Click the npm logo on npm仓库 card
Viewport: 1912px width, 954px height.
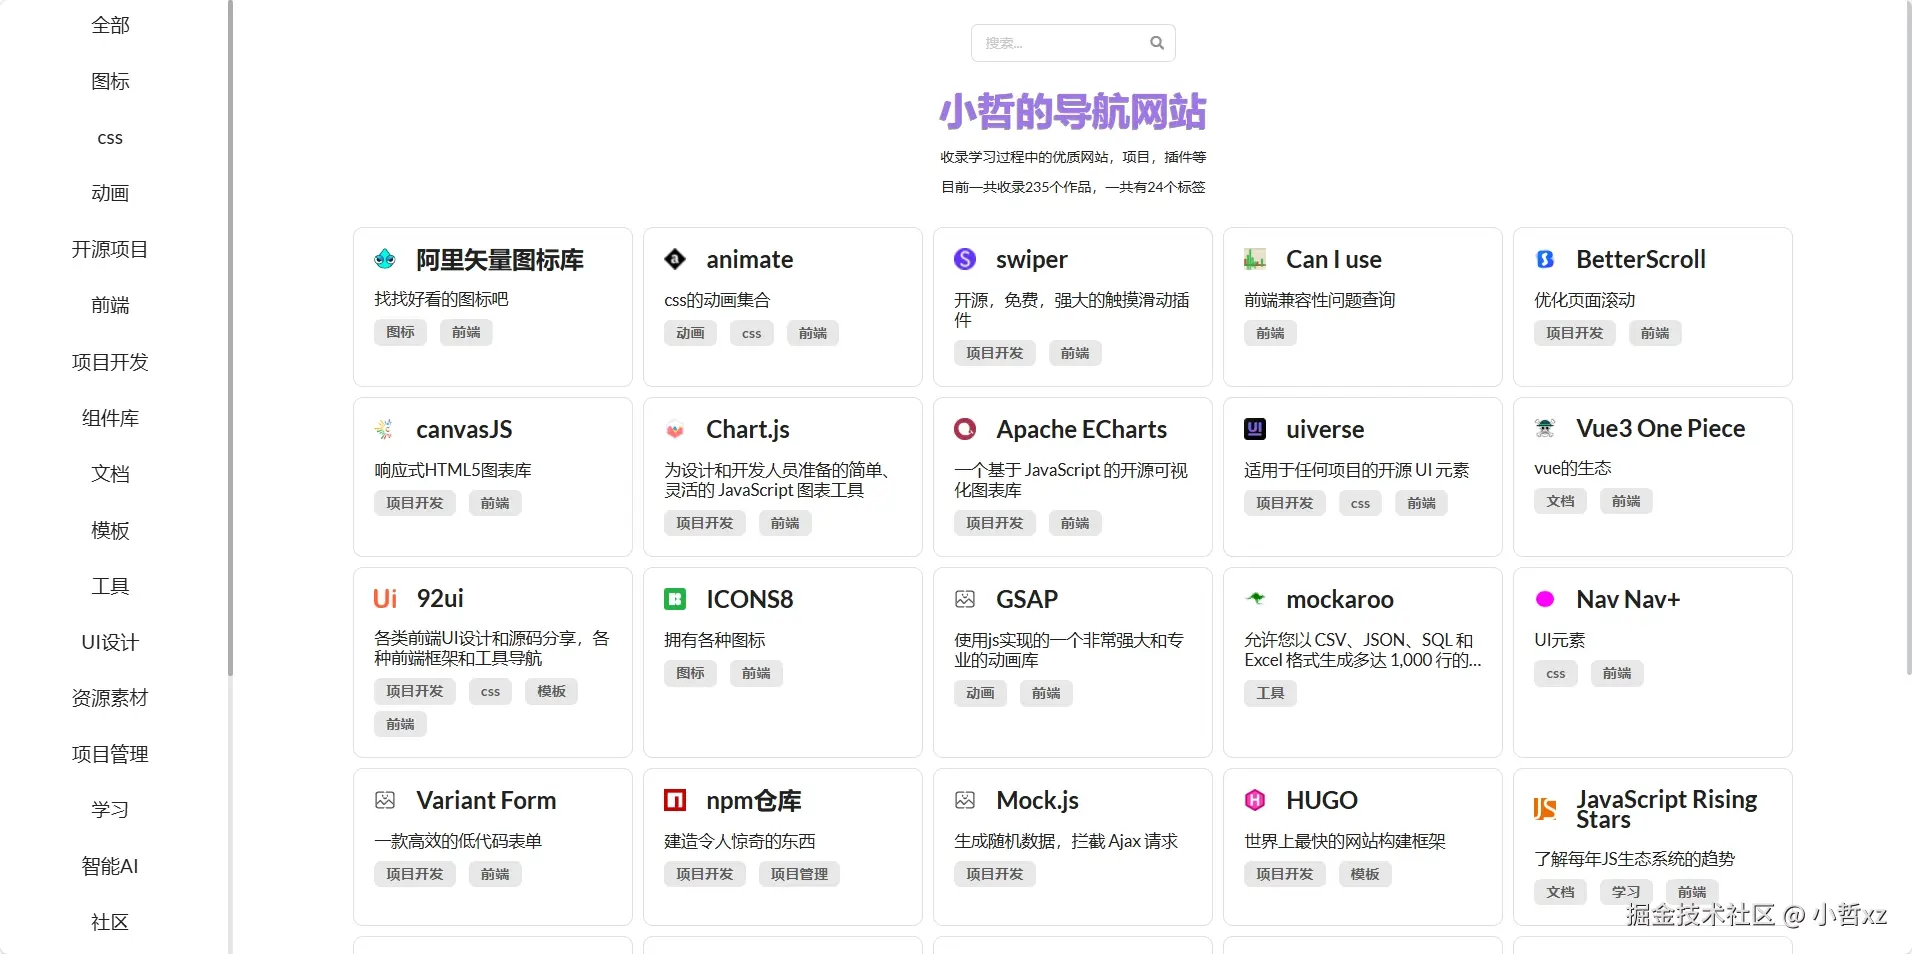(x=675, y=800)
